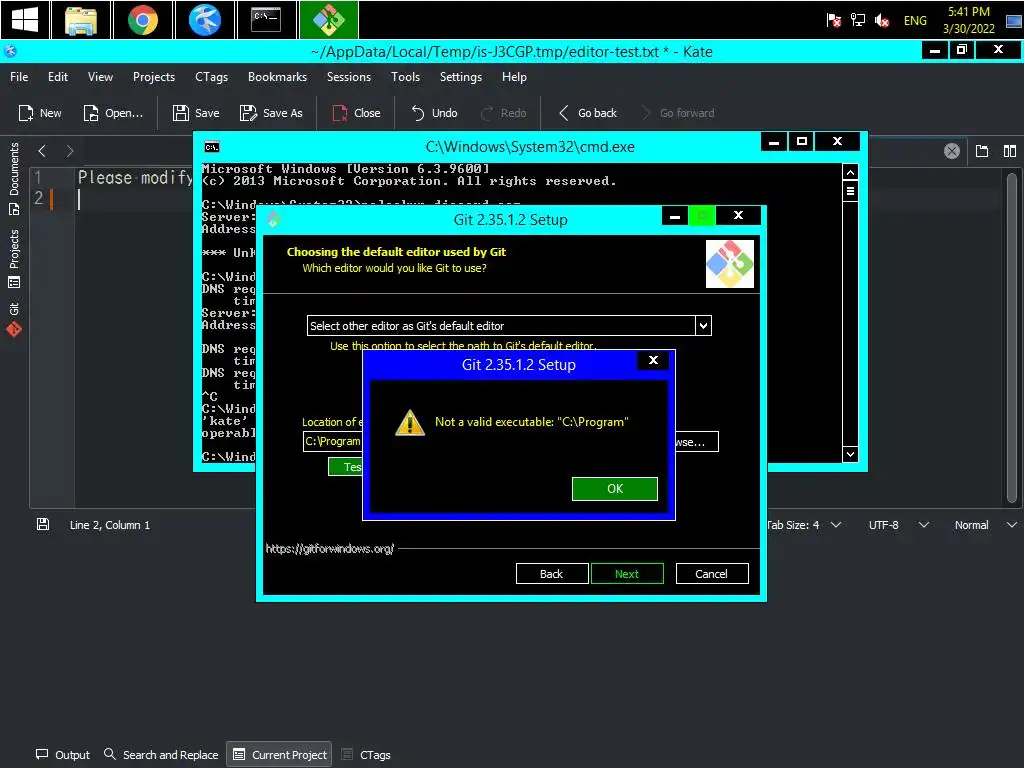Open Tab Size dropdown in status bar
The image size is (1024, 768).
[803, 525]
